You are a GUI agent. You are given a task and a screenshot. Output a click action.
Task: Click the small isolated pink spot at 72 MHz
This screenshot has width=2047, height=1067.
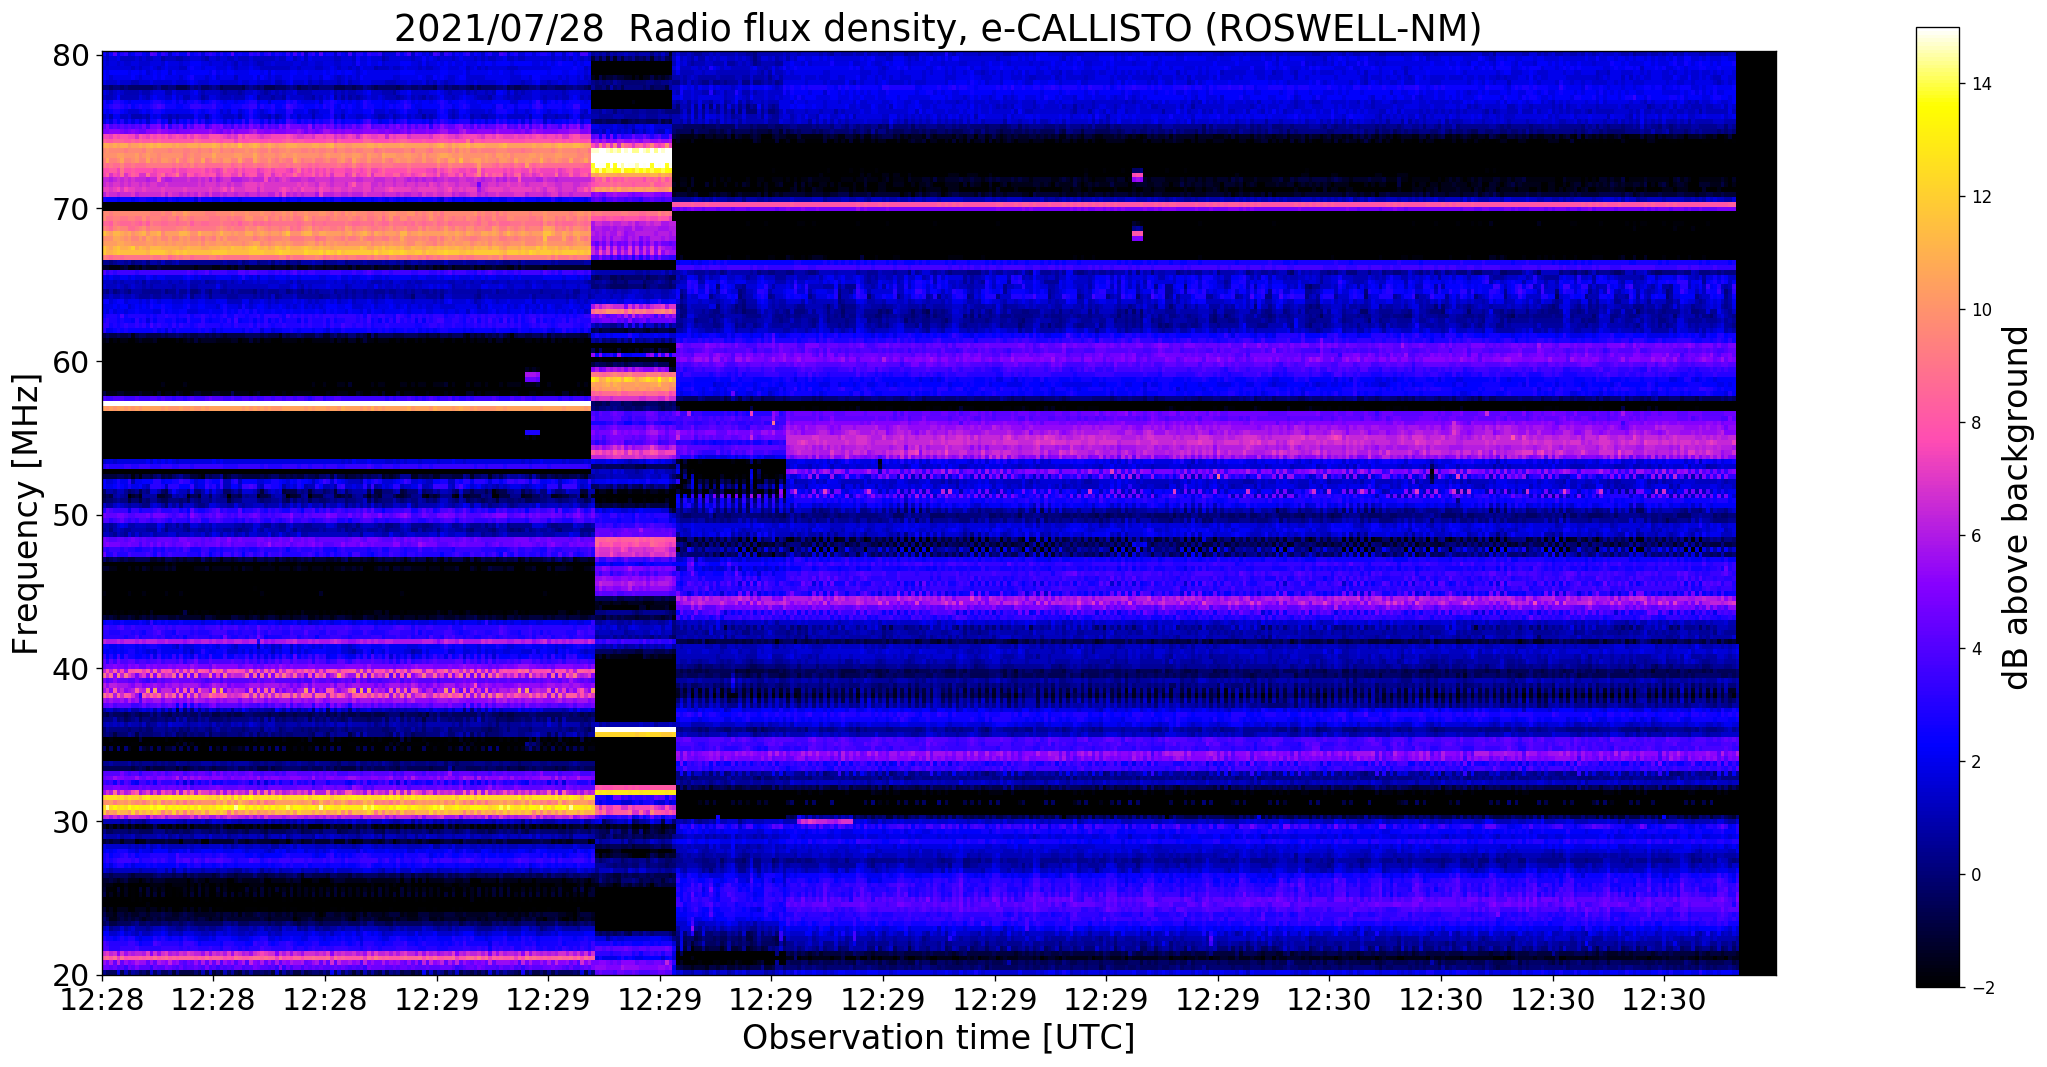(1137, 177)
